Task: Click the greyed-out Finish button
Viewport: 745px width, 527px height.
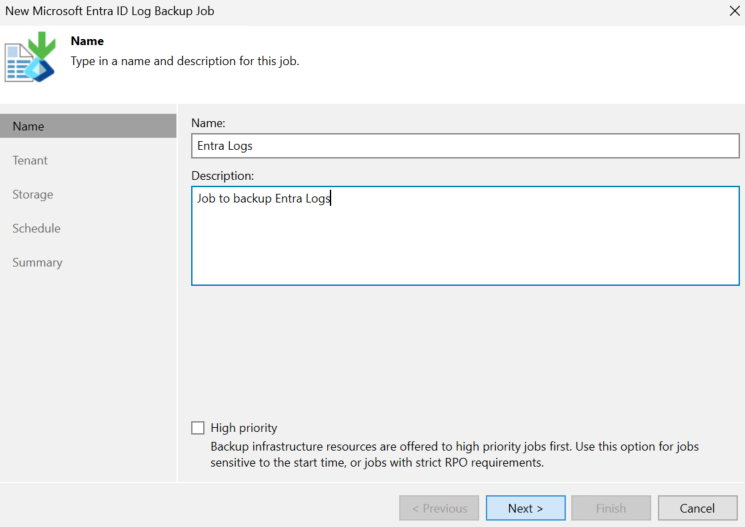Action: point(611,508)
